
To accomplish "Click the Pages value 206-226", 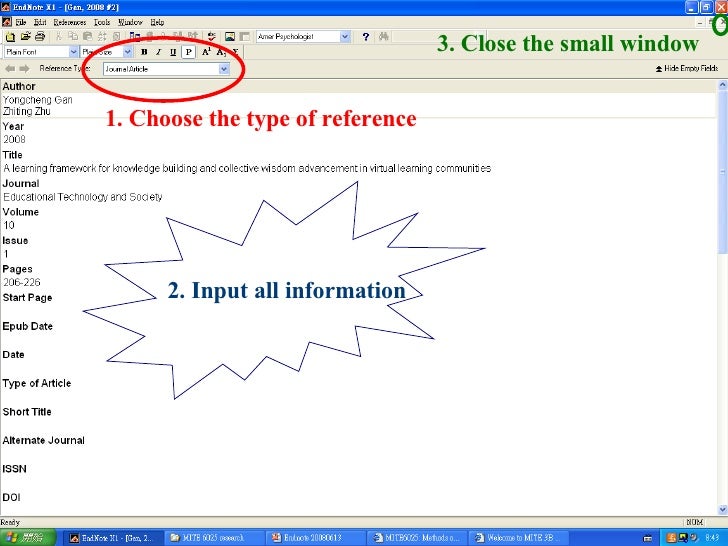I will (22, 282).
